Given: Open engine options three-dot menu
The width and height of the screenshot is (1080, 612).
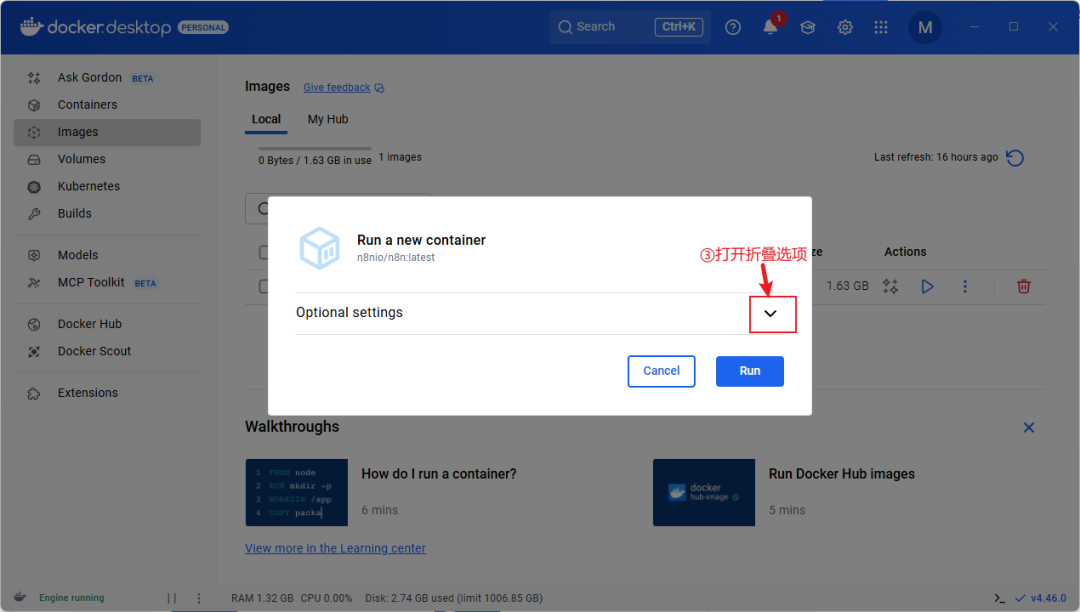Looking at the screenshot, I should 199,598.
